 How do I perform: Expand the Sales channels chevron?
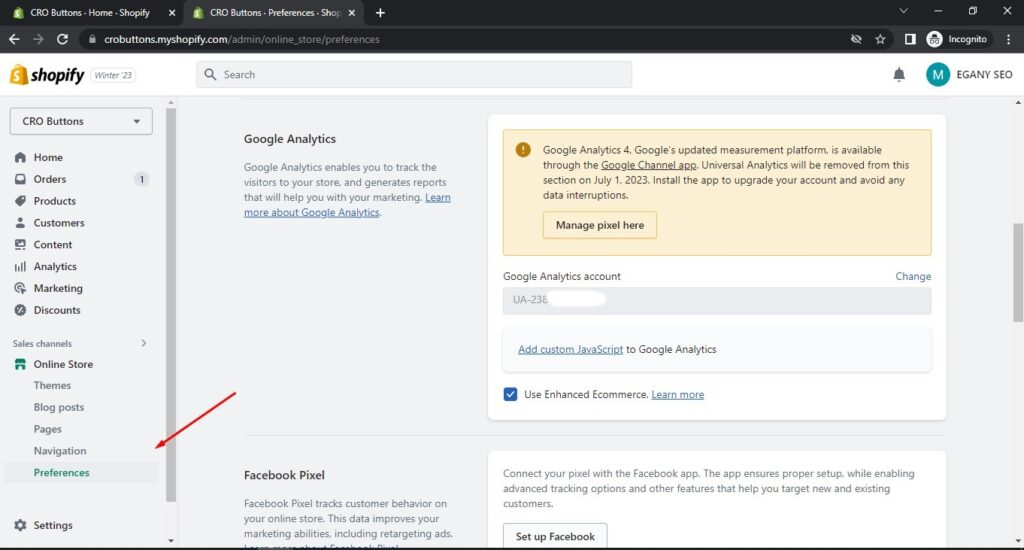click(x=144, y=343)
